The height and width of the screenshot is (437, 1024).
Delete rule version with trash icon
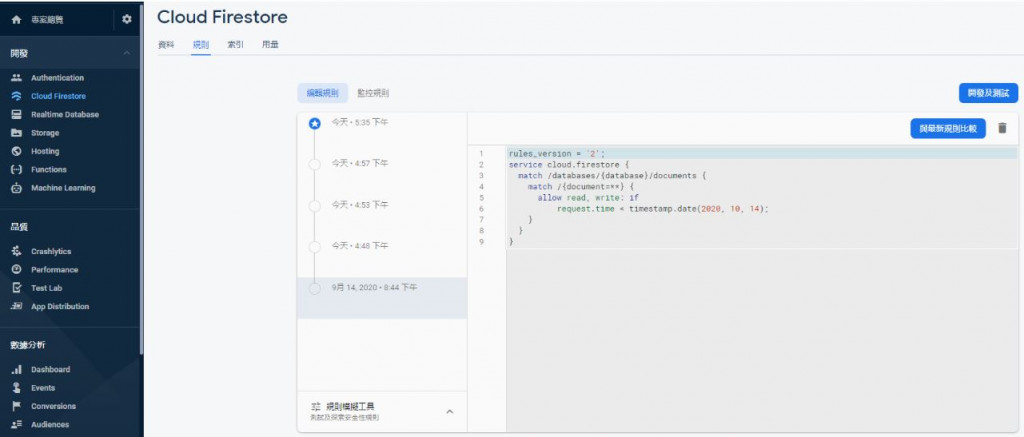[x=1002, y=129]
